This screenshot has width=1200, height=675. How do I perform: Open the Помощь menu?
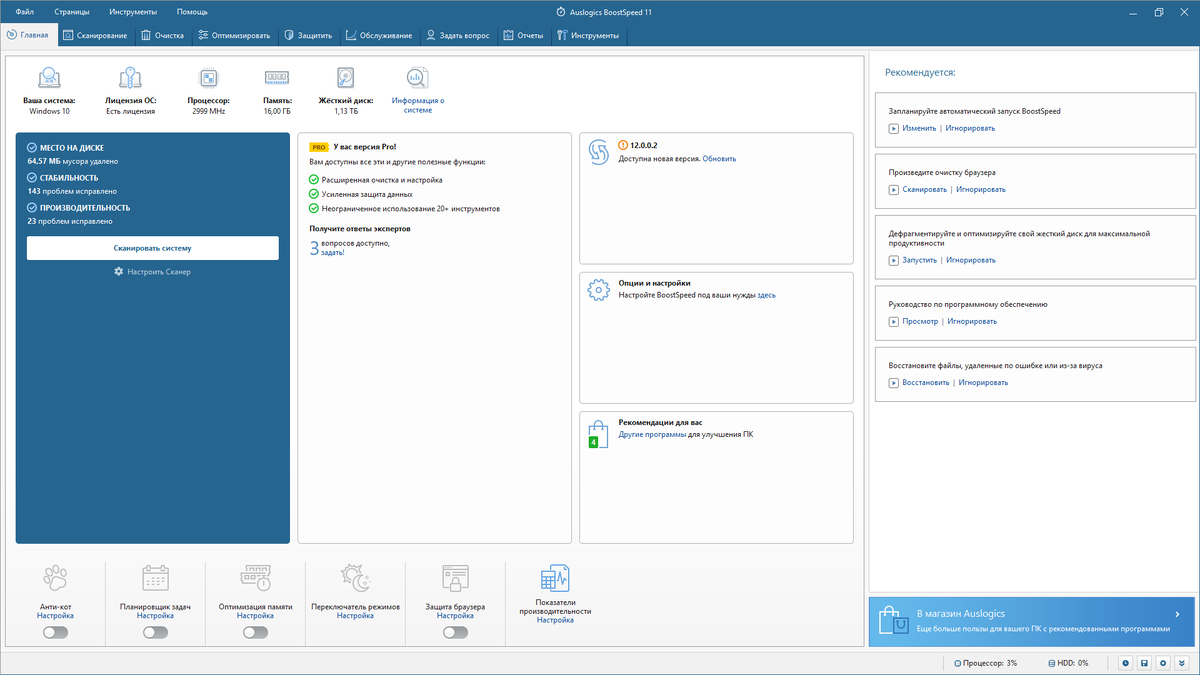pos(192,12)
